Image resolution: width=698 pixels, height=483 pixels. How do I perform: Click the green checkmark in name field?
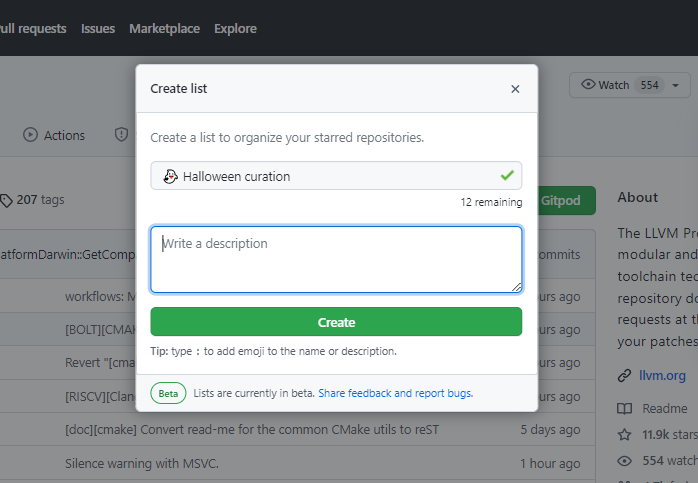[x=507, y=175]
